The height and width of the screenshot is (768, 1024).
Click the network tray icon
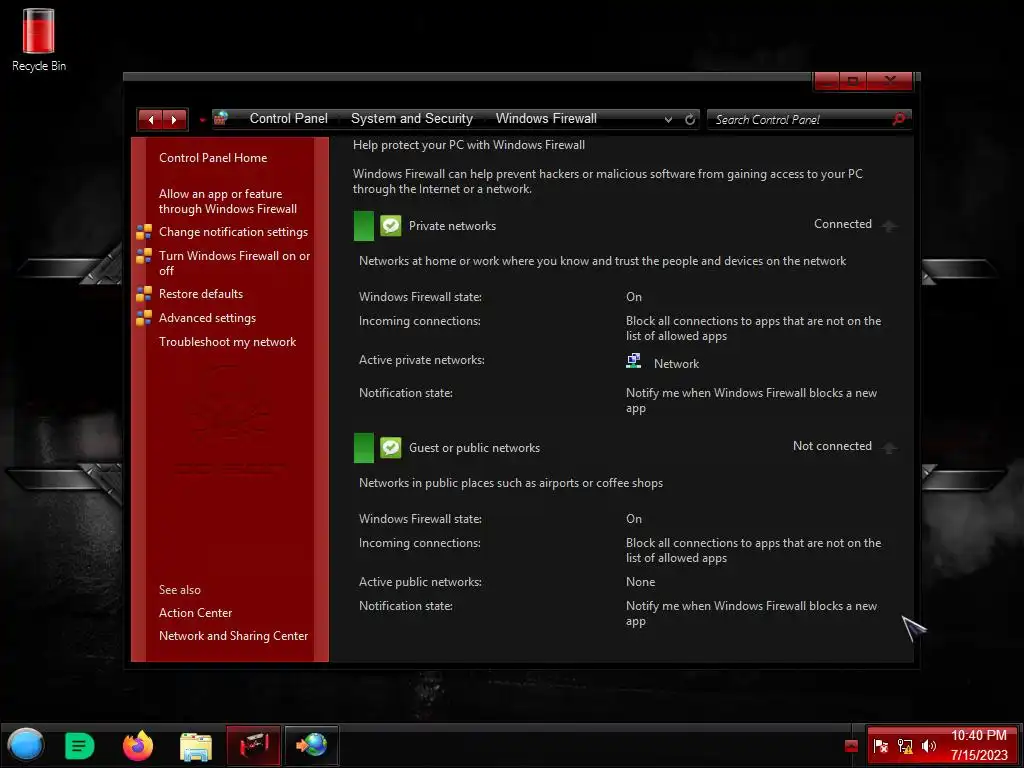[904, 746]
